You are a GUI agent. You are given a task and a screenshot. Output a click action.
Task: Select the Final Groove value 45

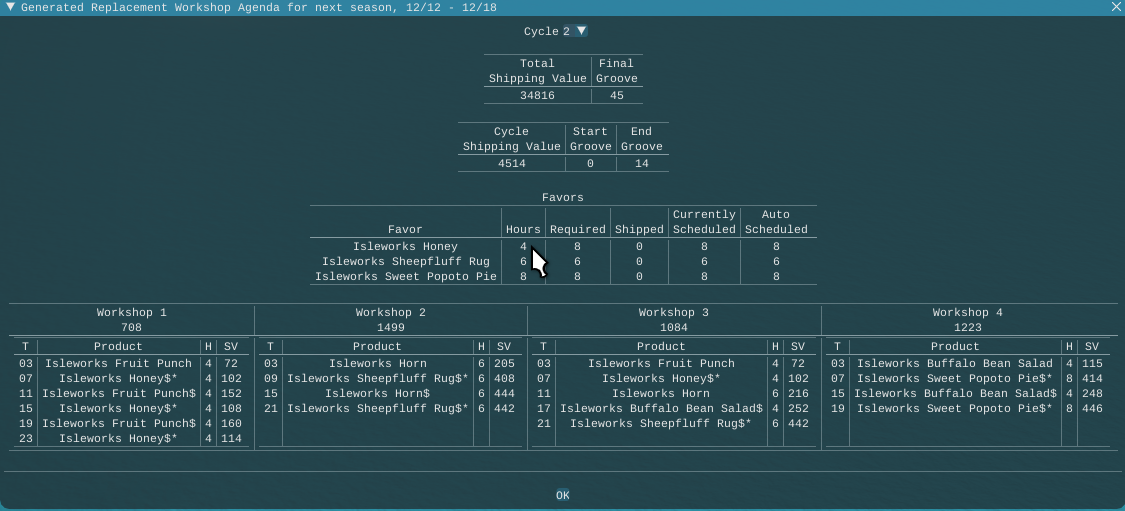pos(616,95)
